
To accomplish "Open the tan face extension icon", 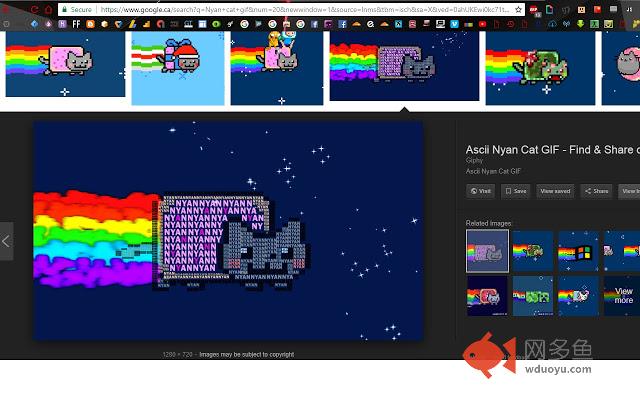I will pyautogui.click(x=582, y=9).
